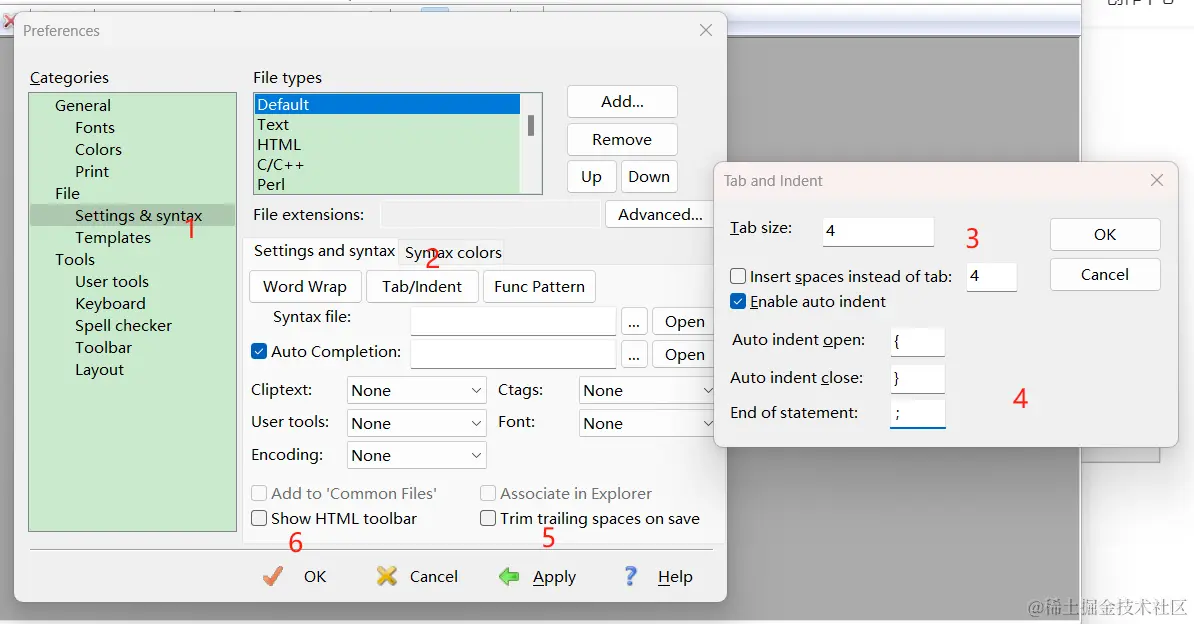This screenshot has height=624, width=1194.
Task: Click the Auto Completion path field
Action: 513,354
